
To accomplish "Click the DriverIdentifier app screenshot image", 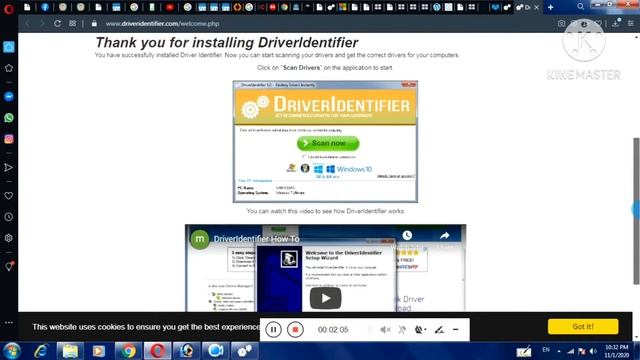I will click(x=325, y=142).
